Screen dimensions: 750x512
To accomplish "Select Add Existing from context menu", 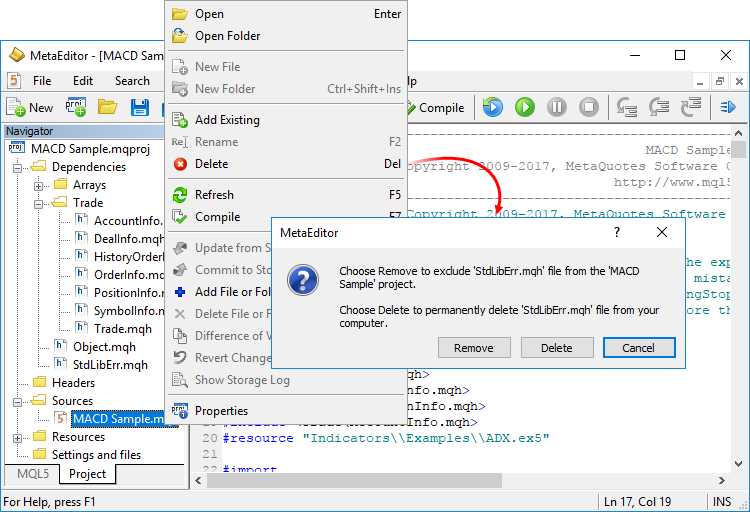I will tap(227, 120).
